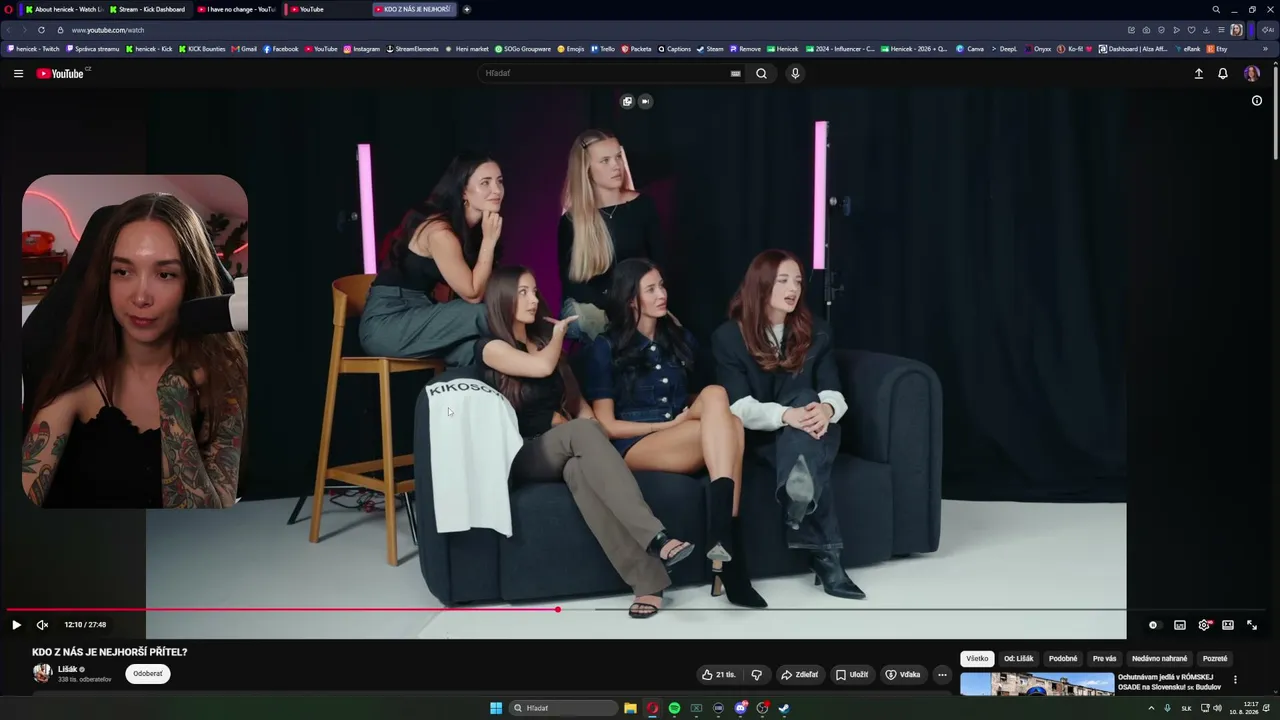Open options menu for recommended video
This screenshot has height=720, width=1280.
coord(1235,680)
